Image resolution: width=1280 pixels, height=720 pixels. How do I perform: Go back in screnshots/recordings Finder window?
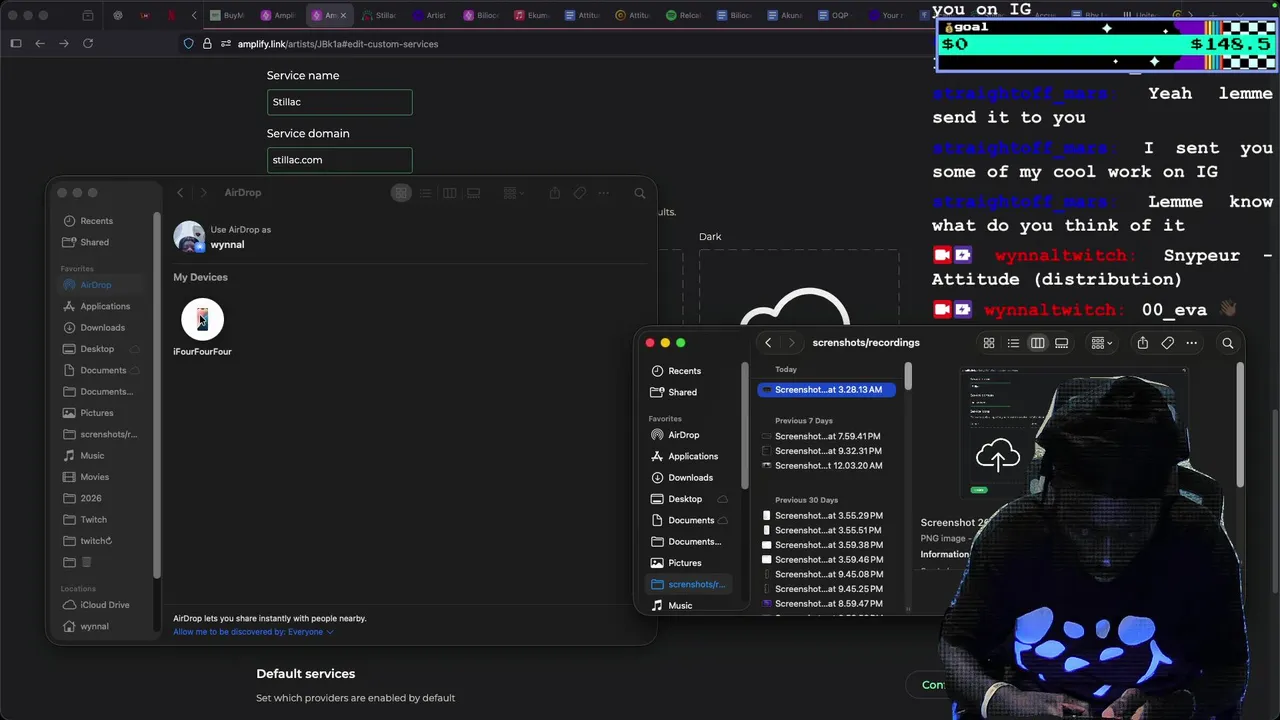coord(768,343)
